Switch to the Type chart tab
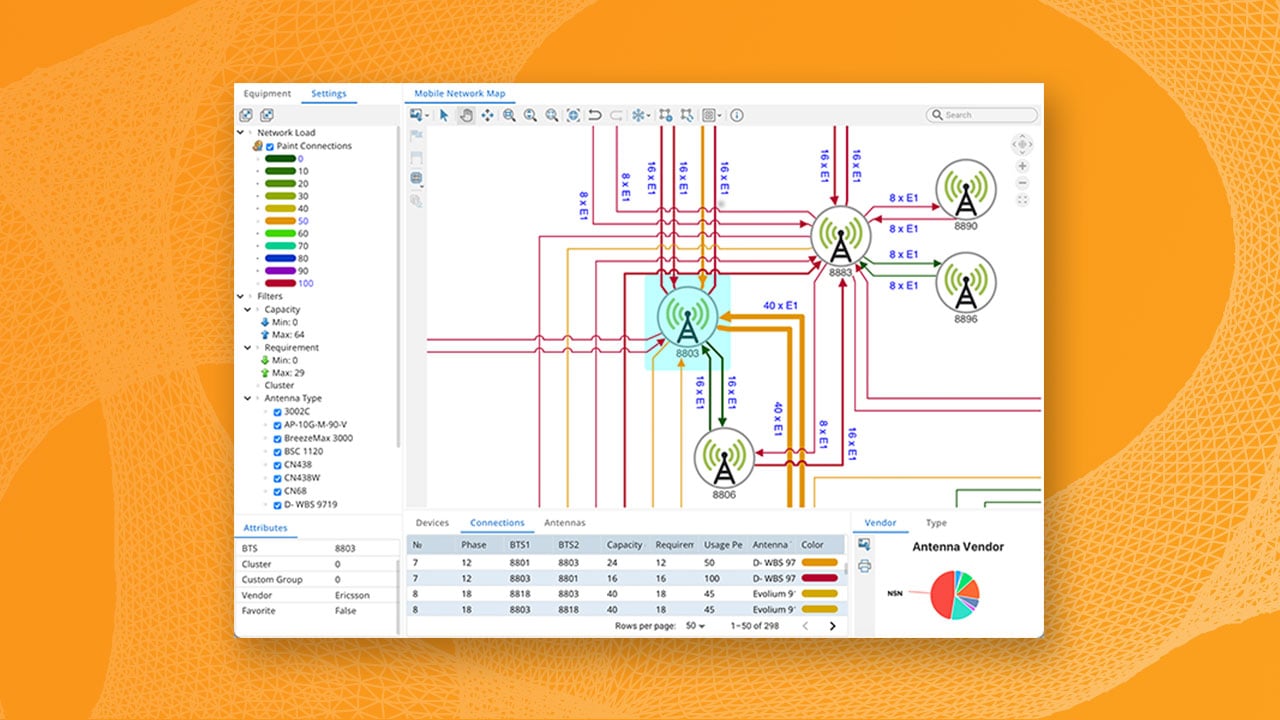The height and width of the screenshot is (720, 1280). [x=936, y=523]
